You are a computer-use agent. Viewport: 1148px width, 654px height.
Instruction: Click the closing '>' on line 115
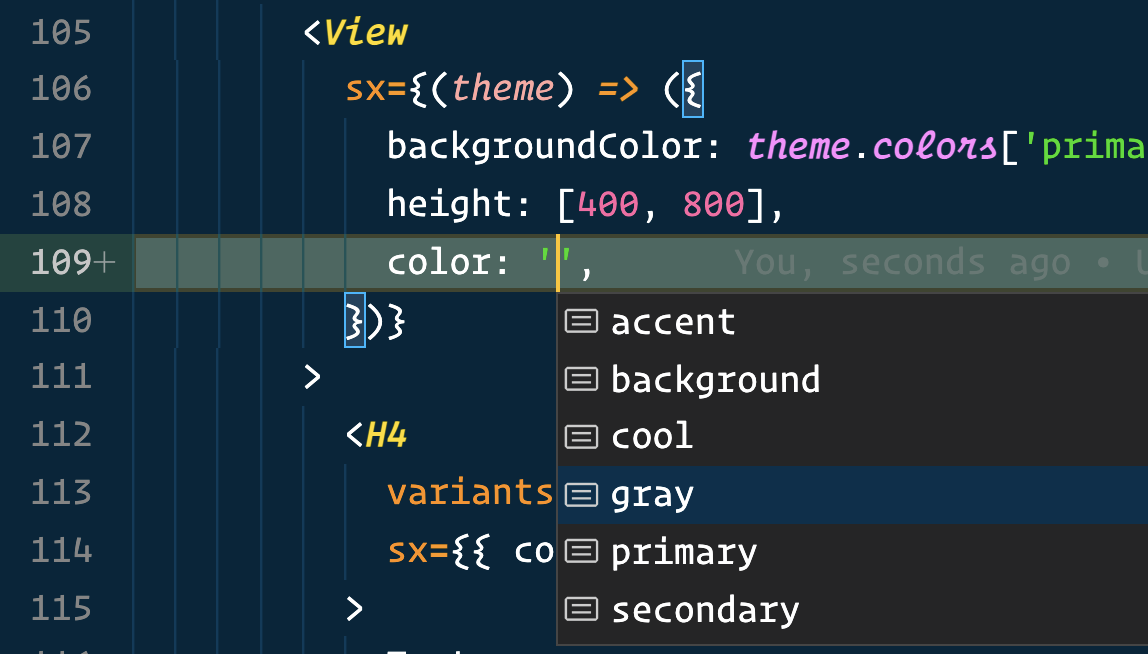354,609
